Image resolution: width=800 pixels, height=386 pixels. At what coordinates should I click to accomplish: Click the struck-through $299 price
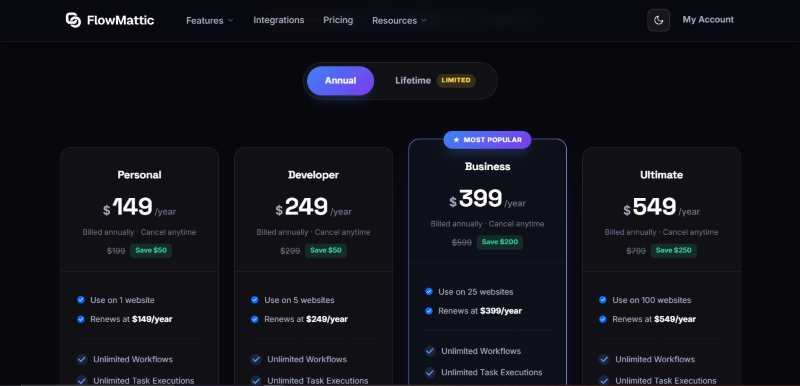[290, 251]
